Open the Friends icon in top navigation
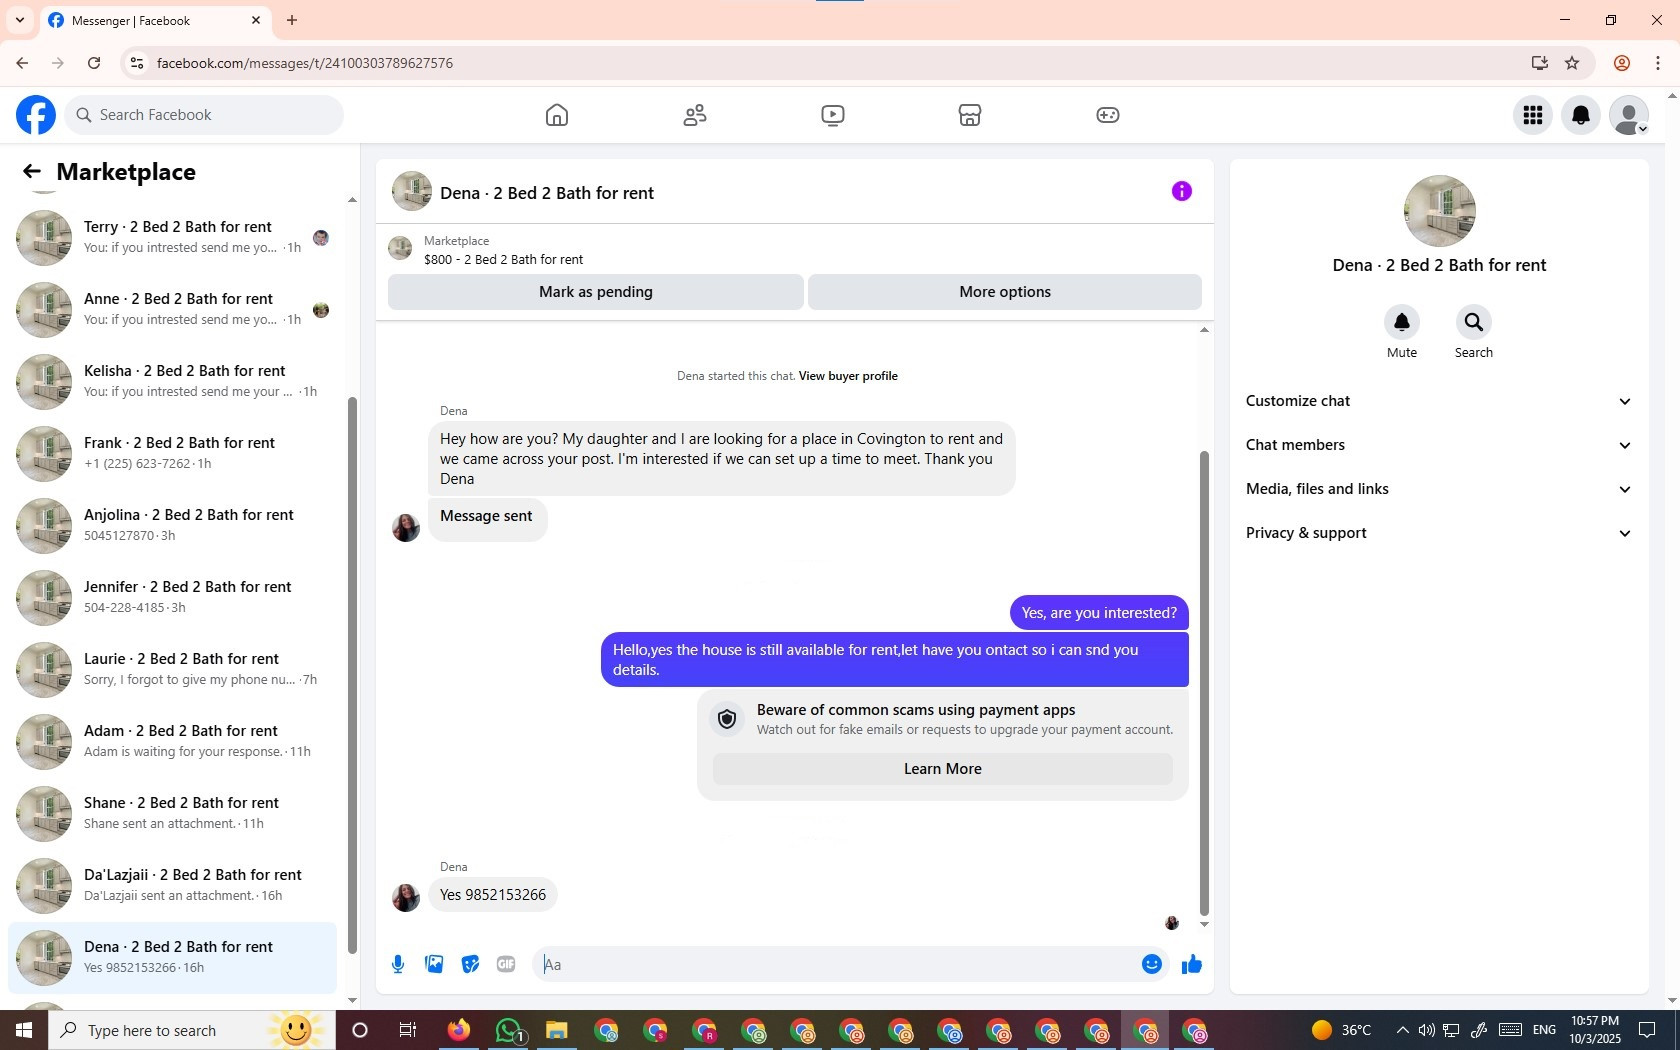This screenshot has width=1680, height=1050. click(695, 115)
